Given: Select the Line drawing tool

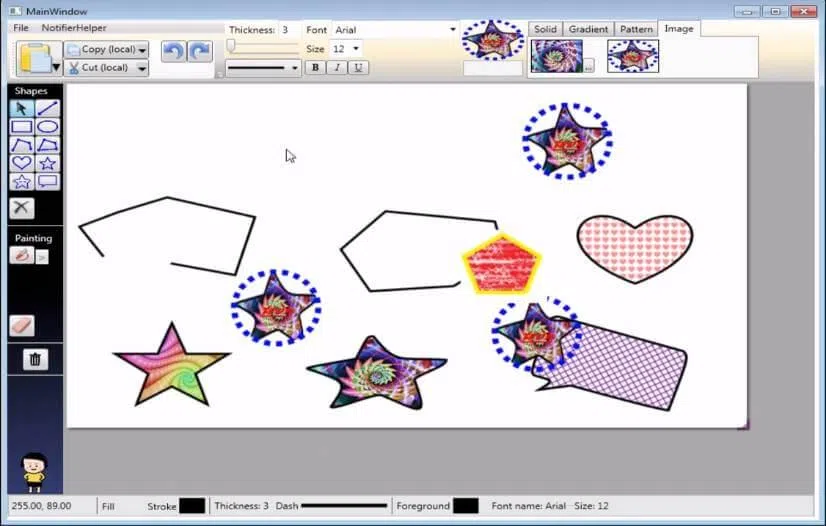Looking at the screenshot, I should click(47, 108).
